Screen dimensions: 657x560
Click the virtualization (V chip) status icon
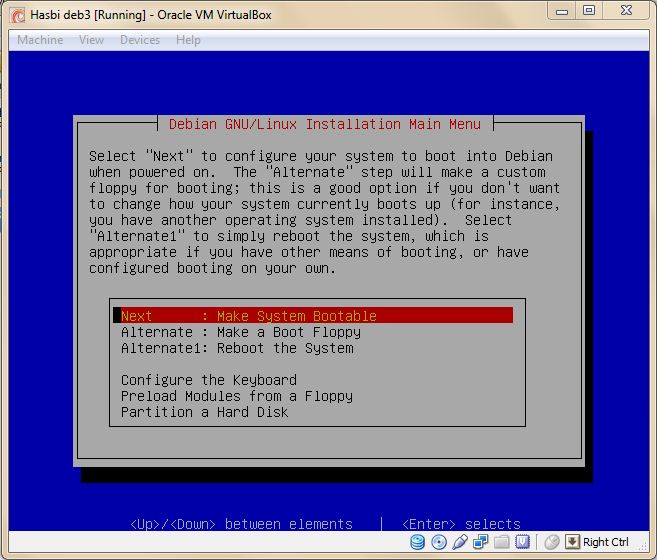point(522,542)
